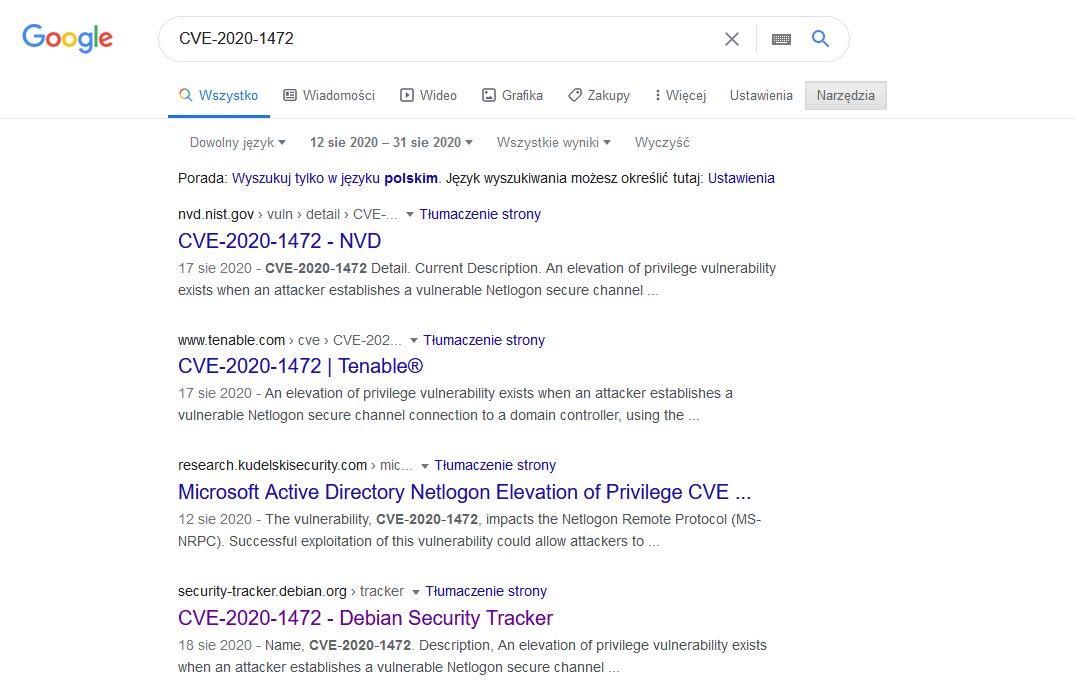The image size is (1076, 686).
Task: Click the blue search magnifier icon
Action: click(x=821, y=39)
